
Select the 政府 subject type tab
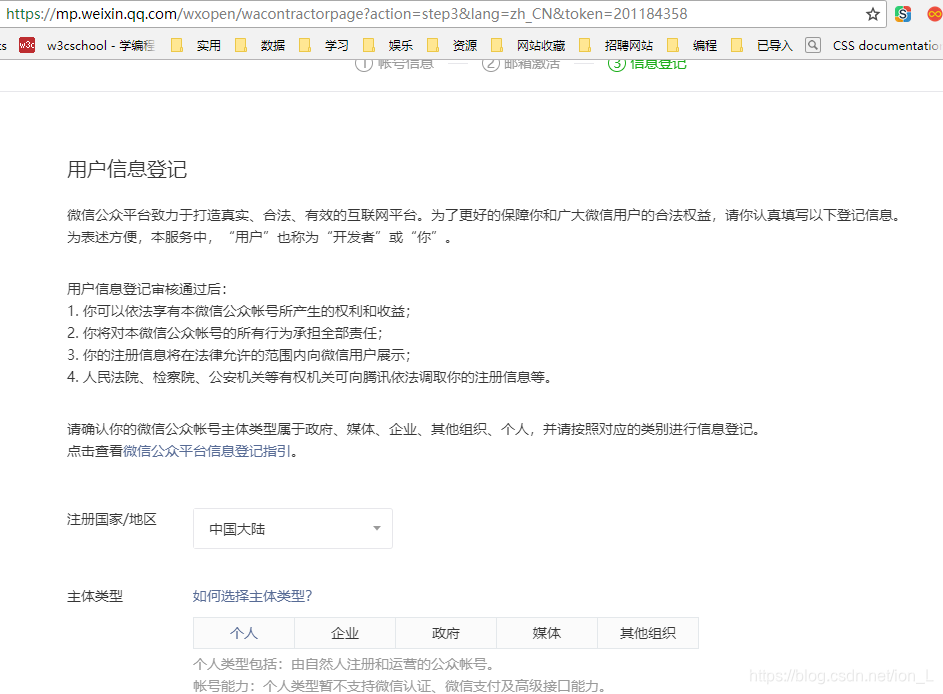pos(446,633)
